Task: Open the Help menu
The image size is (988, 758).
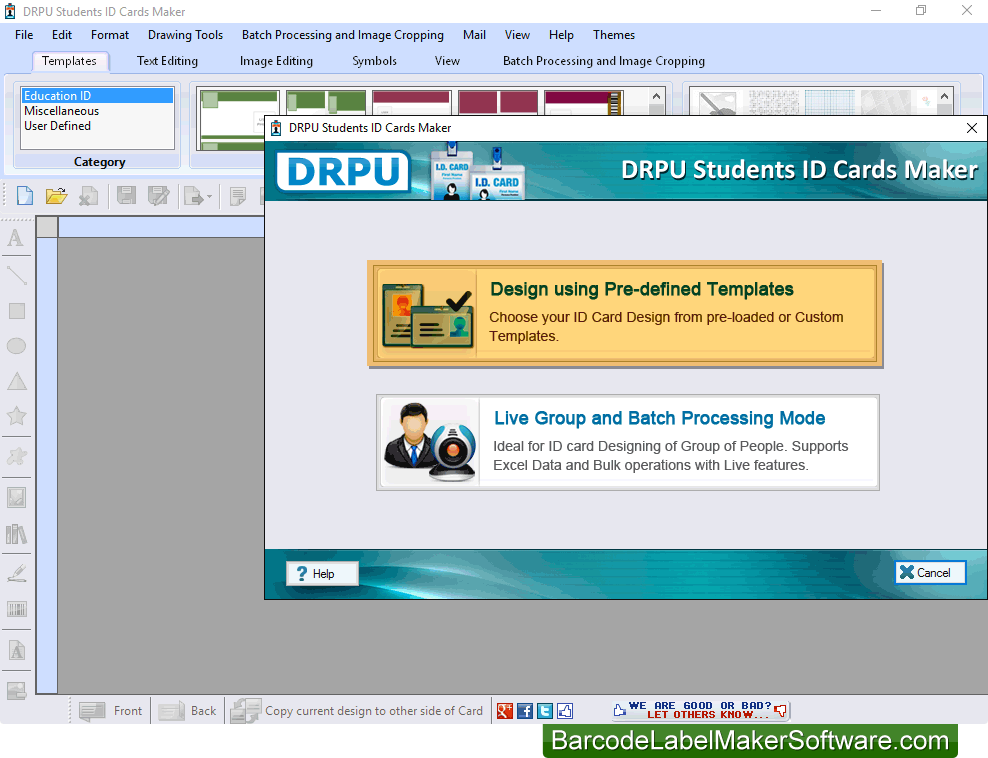Action: click(x=561, y=35)
